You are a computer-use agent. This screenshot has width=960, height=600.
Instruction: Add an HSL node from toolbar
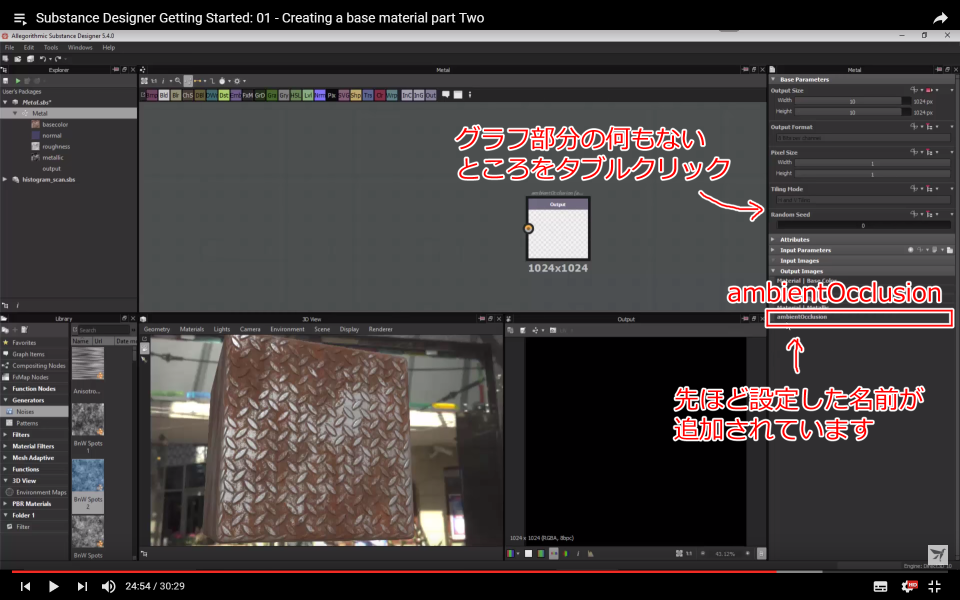pyautogui.click(x=296, y=95)
